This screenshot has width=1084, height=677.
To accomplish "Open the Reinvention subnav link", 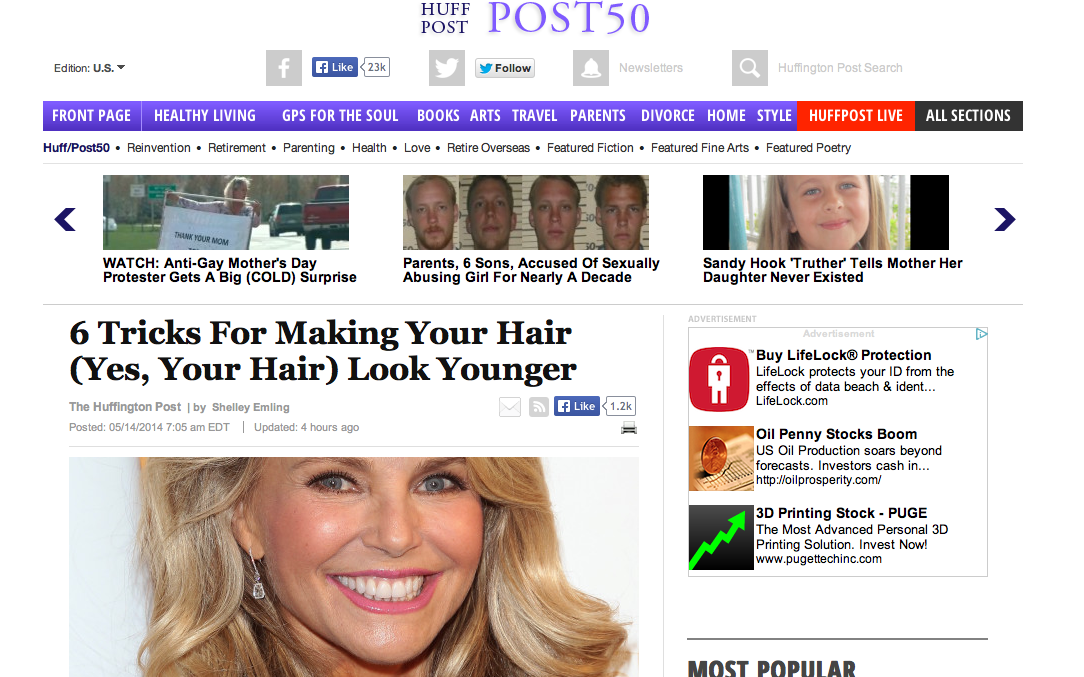I will [159, 147].
